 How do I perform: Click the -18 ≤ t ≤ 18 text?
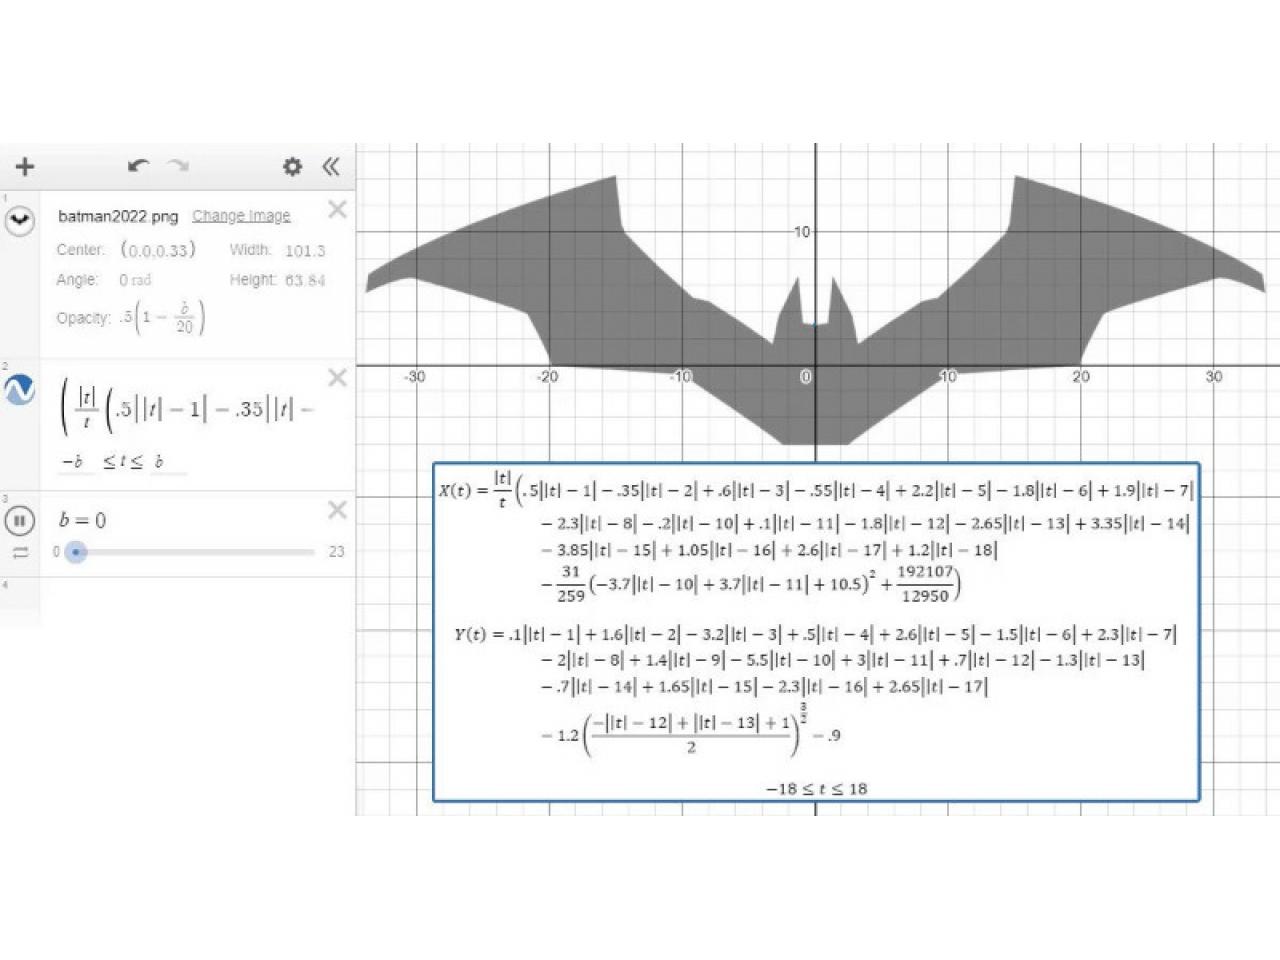point(816,789)
